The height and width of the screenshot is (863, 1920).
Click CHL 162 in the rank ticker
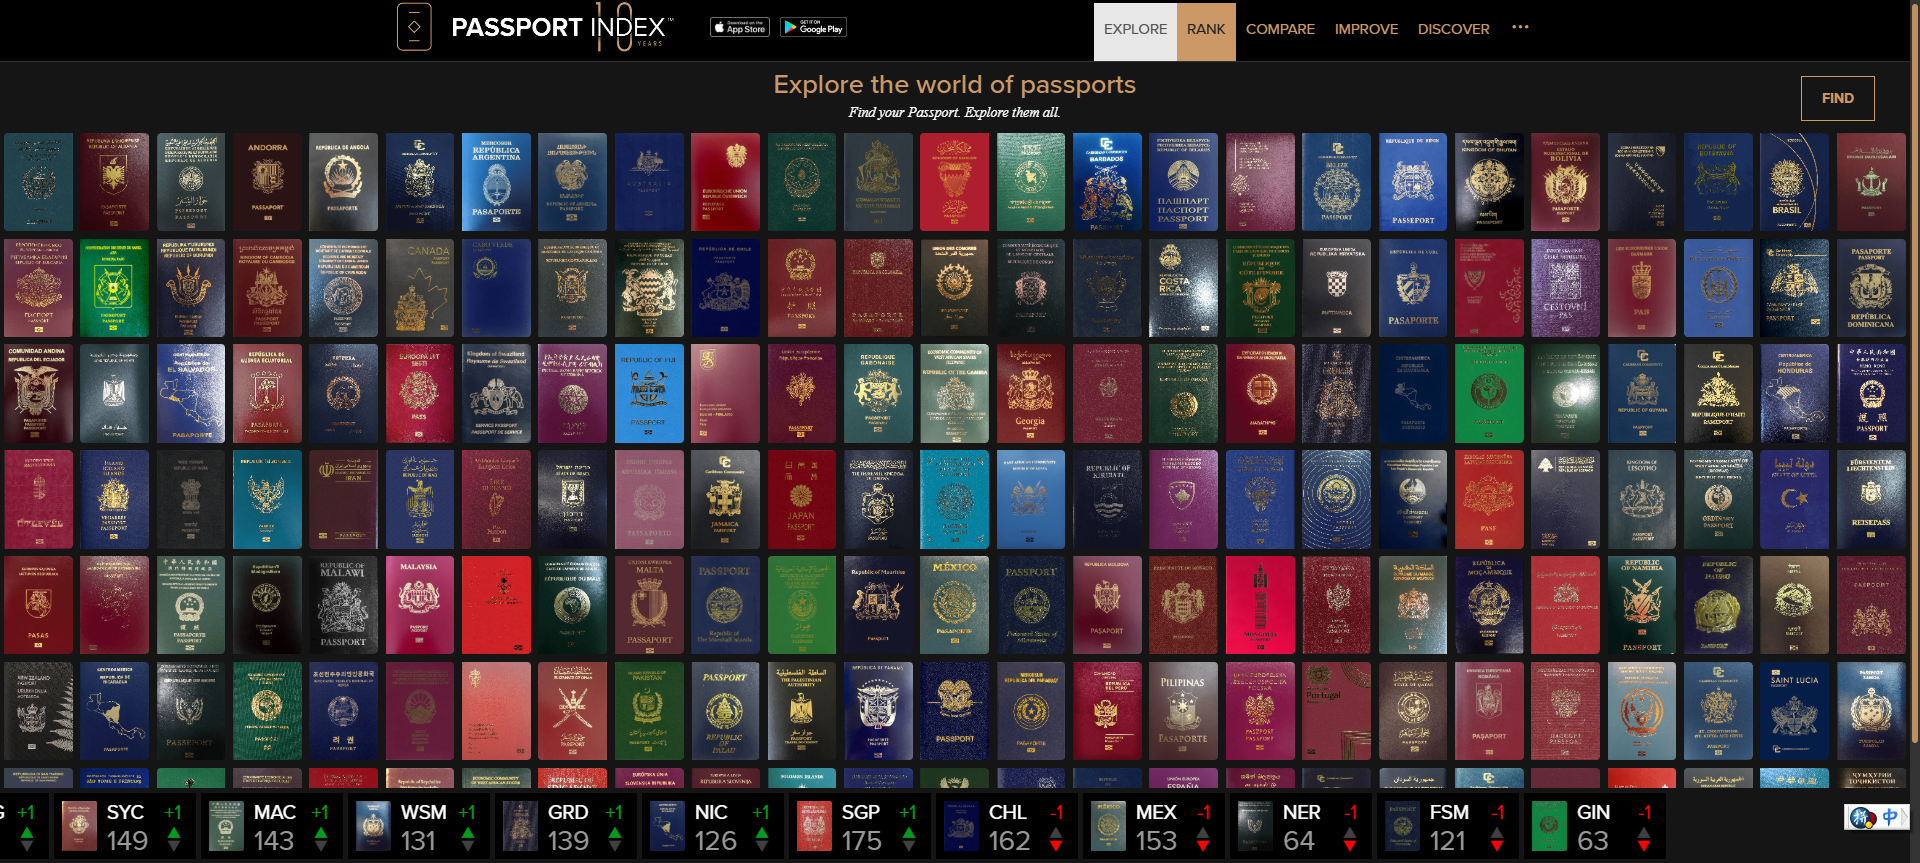pyautogui.click(x=1008, y=827)
